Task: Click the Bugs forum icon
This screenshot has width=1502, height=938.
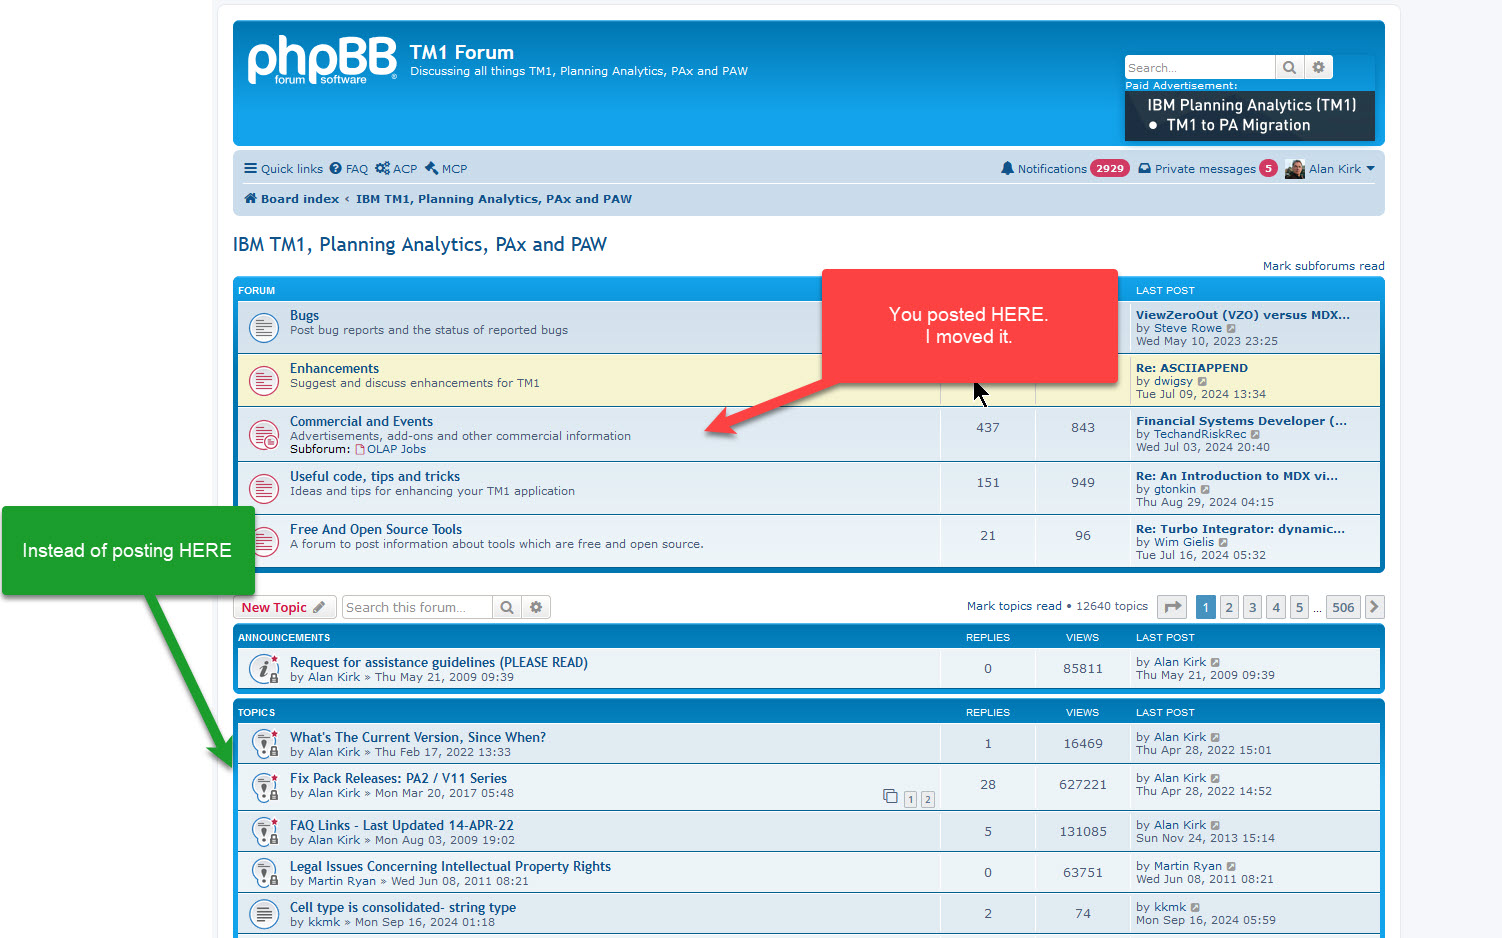Action: click(x=264, y=327)
